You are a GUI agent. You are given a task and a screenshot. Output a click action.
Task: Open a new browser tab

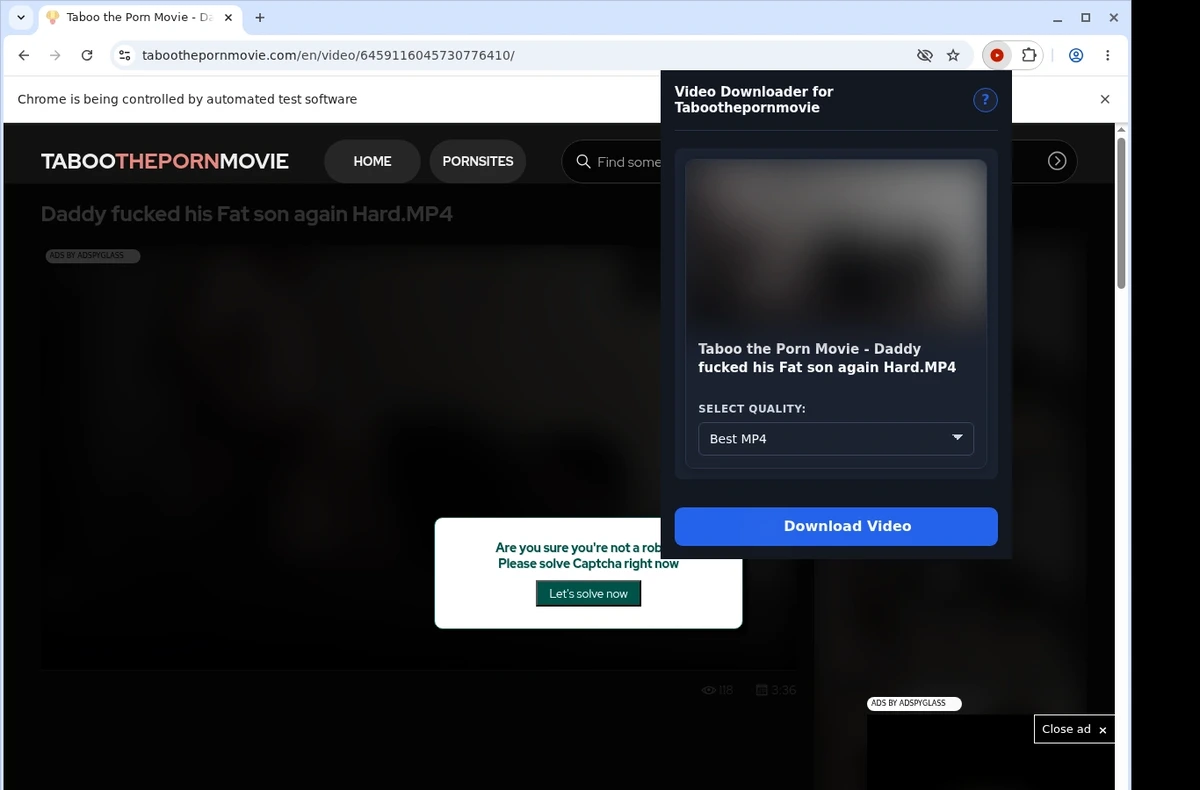pyautogui.click(x=260, y=17)
